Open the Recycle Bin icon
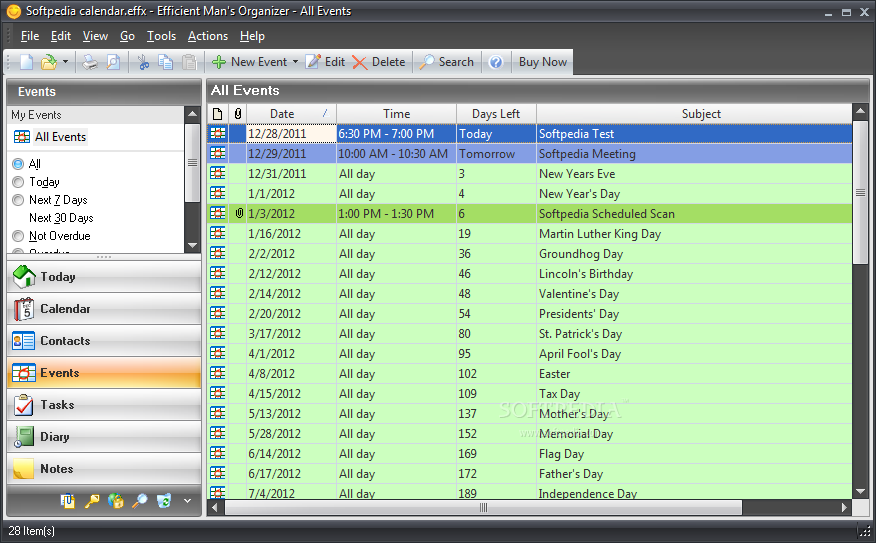876x543 pixels. click(x=164, y=501)
